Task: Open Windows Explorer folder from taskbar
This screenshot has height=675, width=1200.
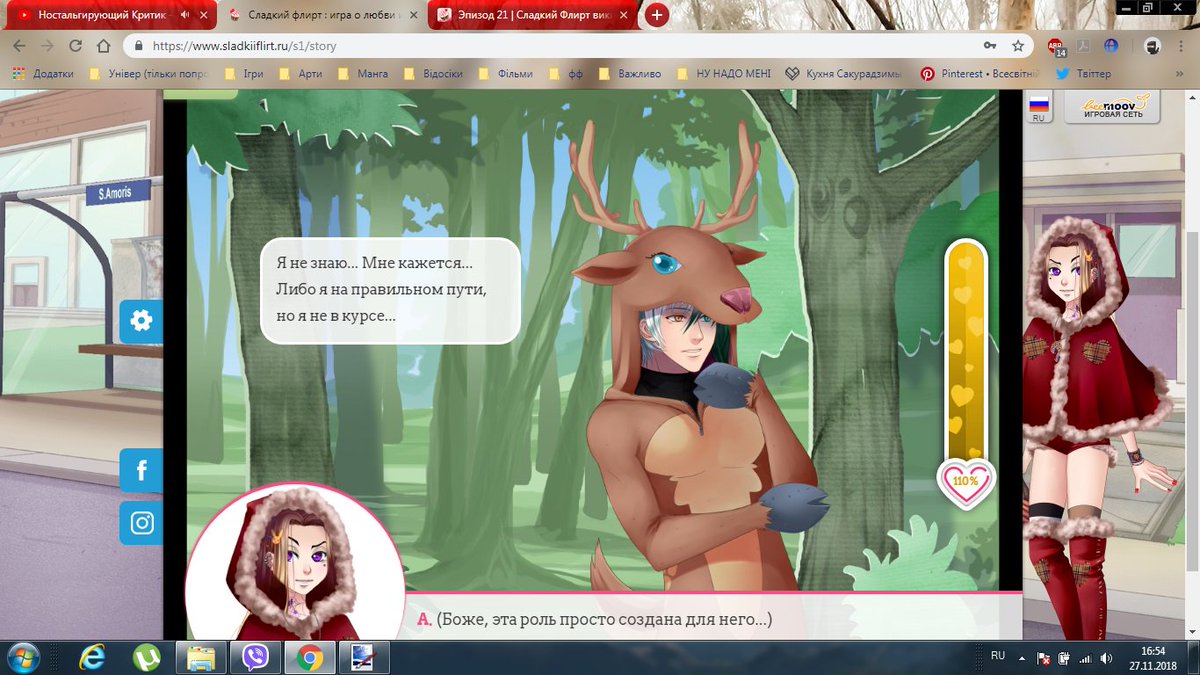Action: [201, 657]
